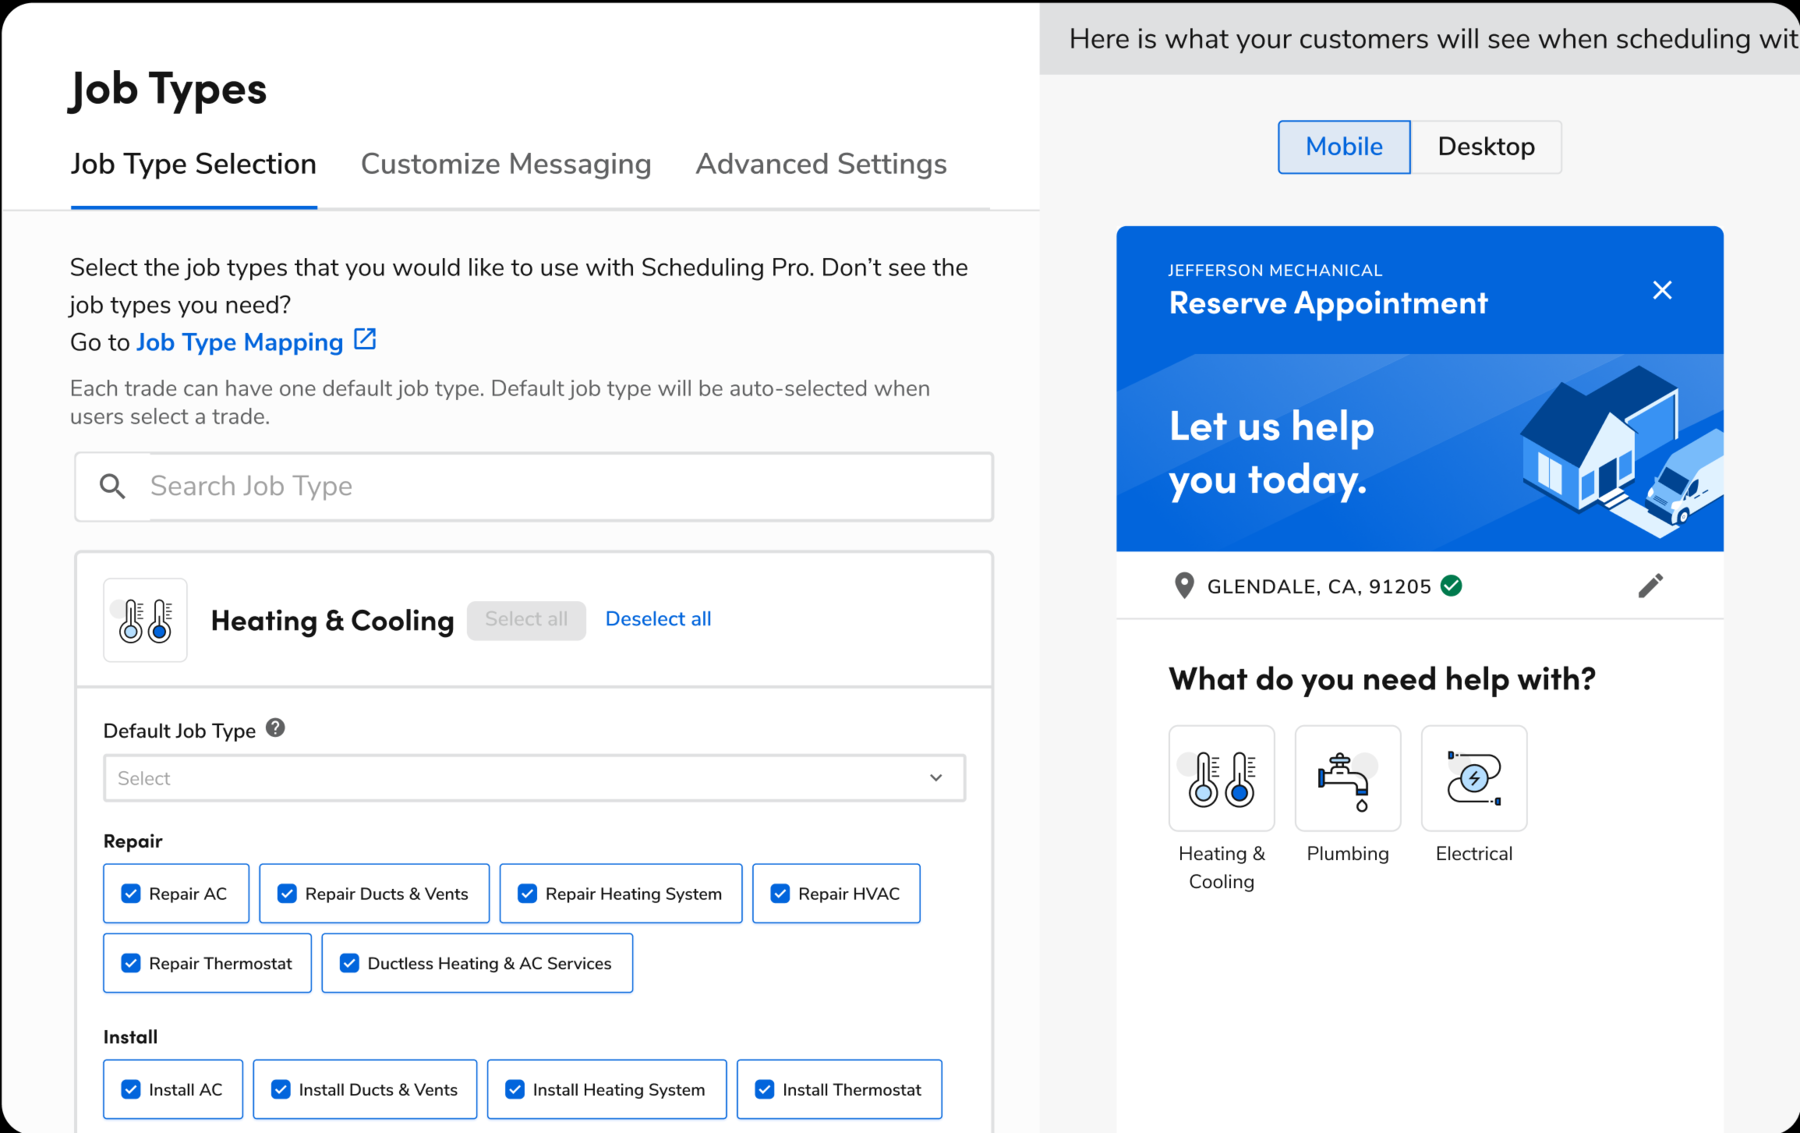Open the Advanced Settings tab
1800x1133 pixels.
coord(820,163)
